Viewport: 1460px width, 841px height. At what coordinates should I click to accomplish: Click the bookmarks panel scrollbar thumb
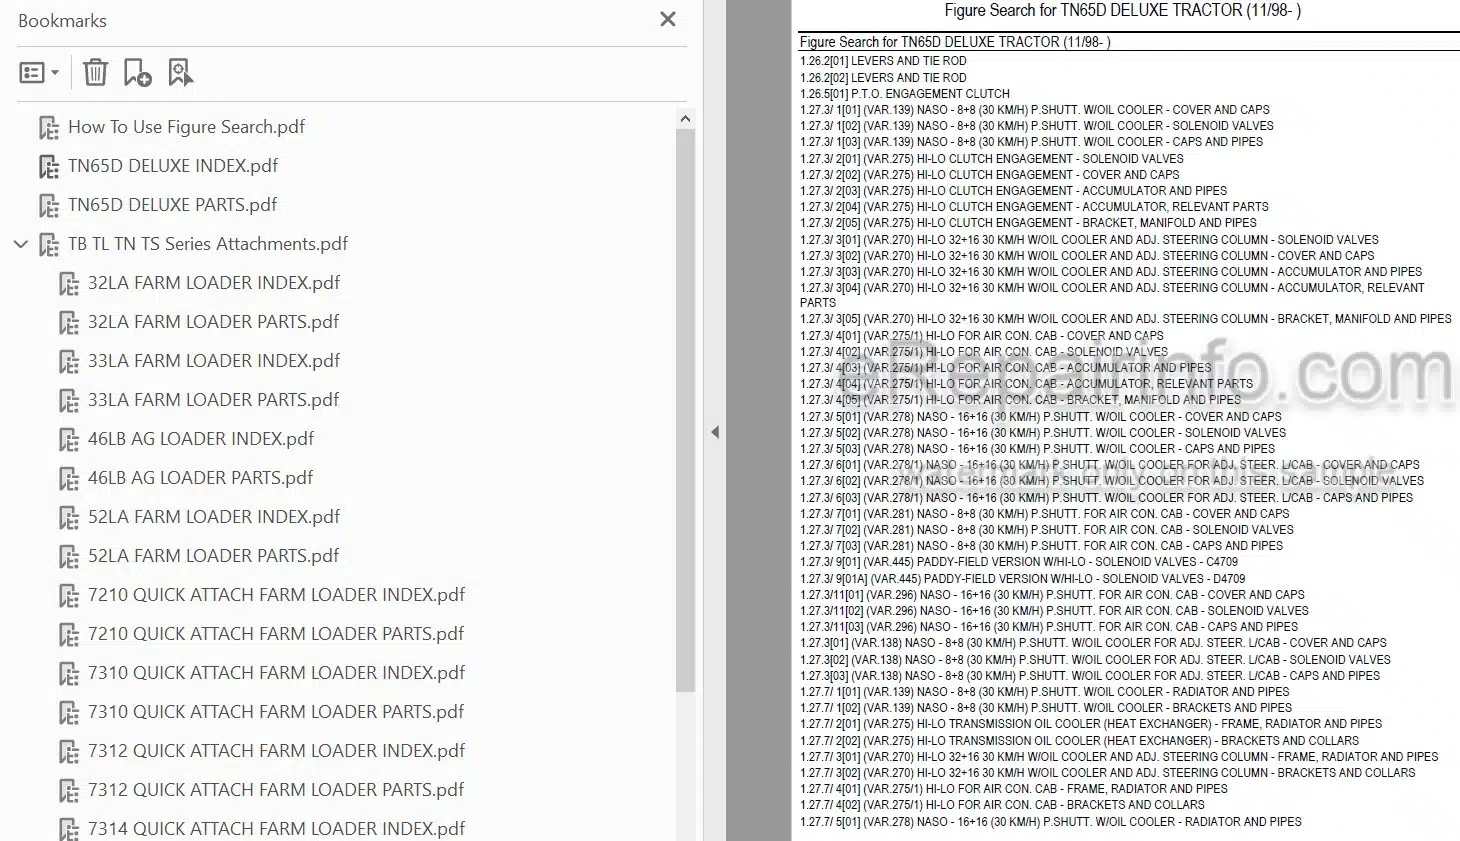[x=685, y=410]
